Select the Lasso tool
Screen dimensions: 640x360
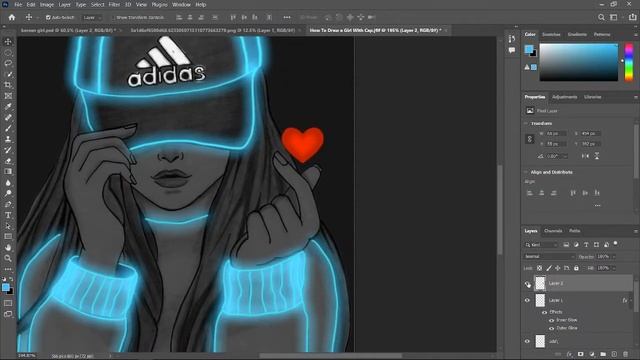point(8,63)
